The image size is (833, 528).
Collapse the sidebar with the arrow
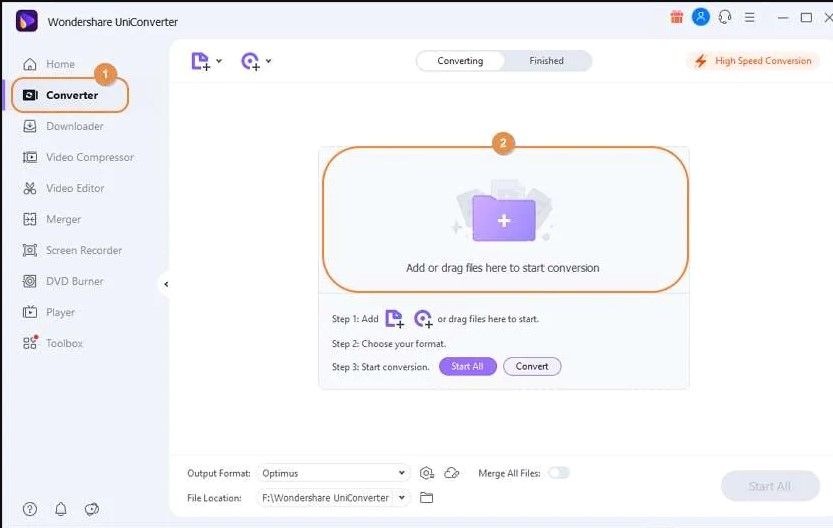166,284
